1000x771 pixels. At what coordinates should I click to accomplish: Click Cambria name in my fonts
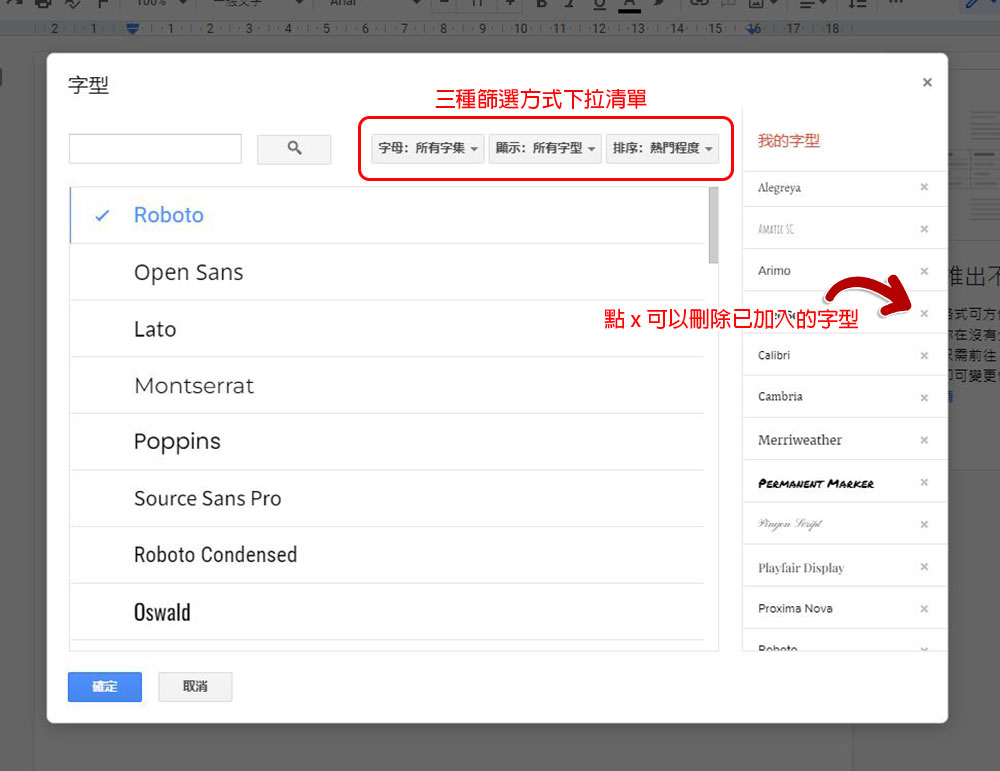click(x=780, y=397)
